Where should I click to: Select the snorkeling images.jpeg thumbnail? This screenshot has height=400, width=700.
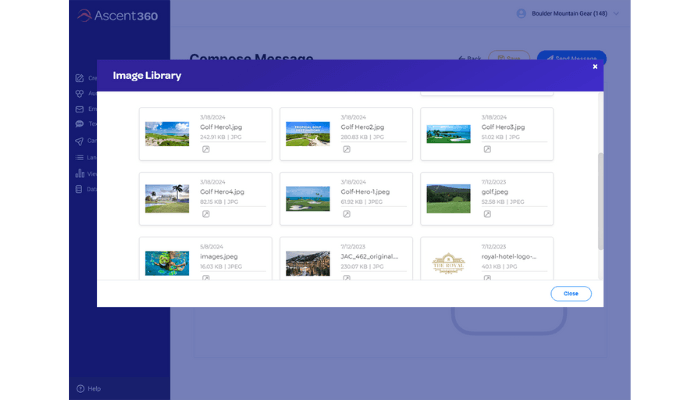[x=167, y=263]
